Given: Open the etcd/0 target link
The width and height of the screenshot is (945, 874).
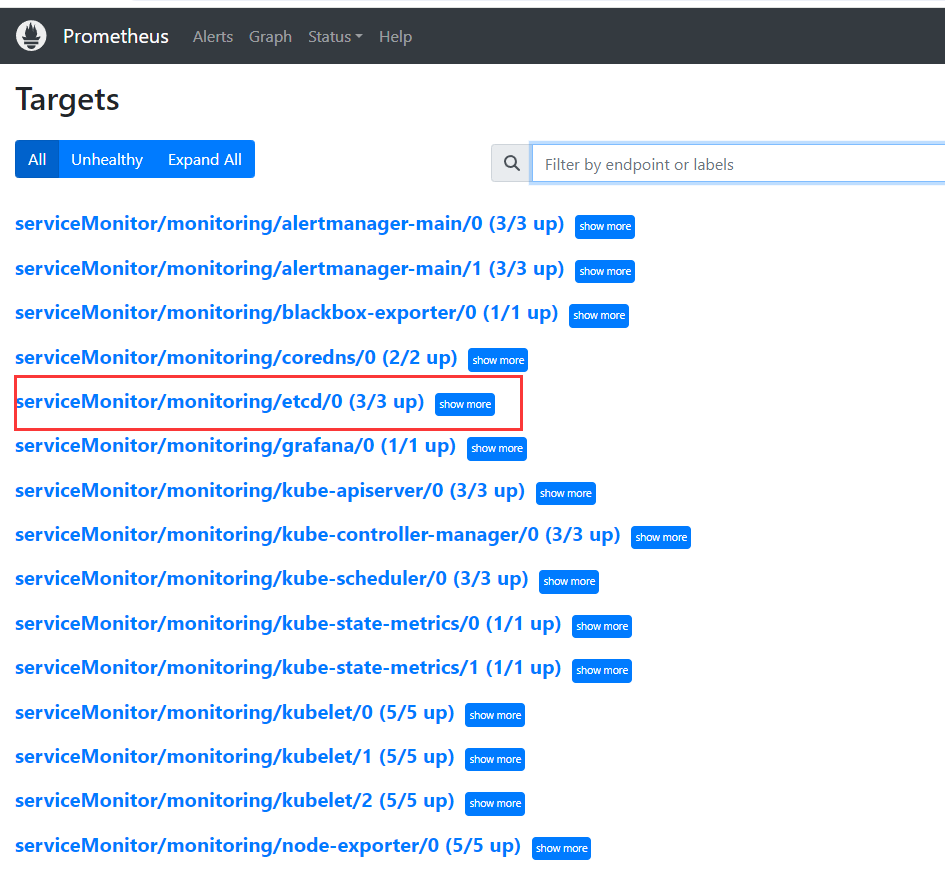Looking at the screenshot, I should click(x=219, y=401).
